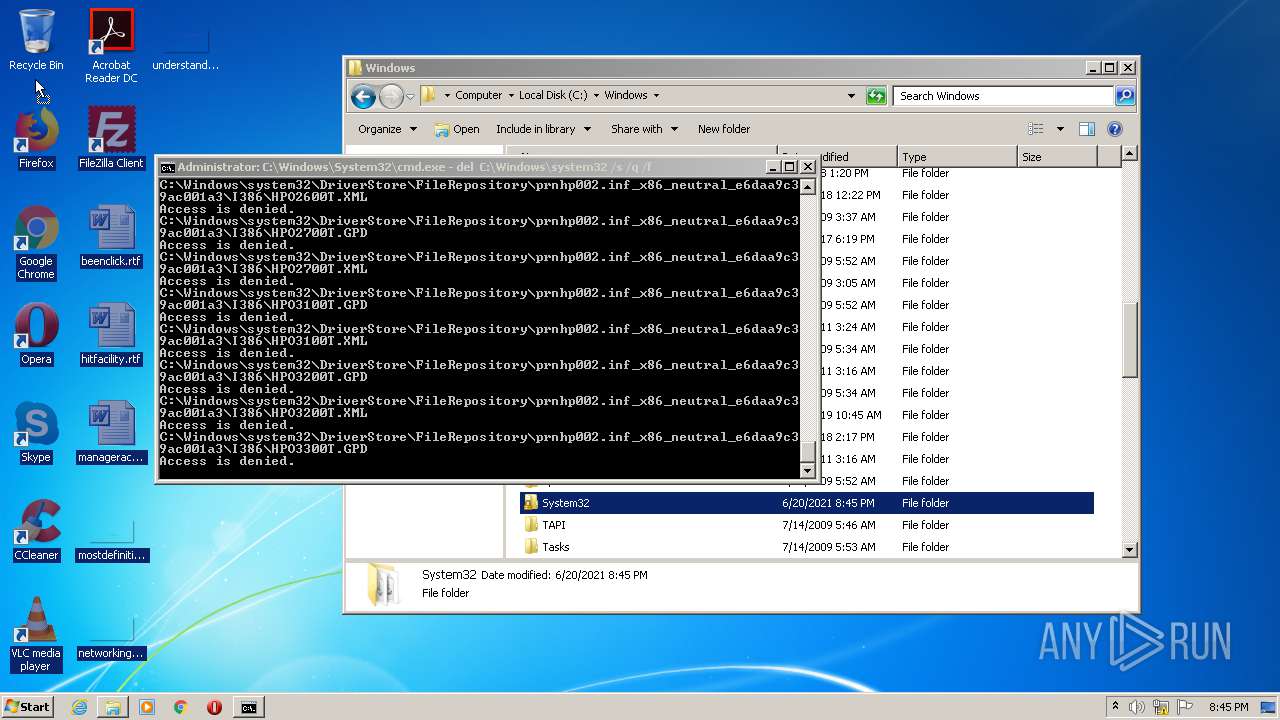Select the managerac.rtf desktop document
Image resolution: width=1280 pixels, height=720 pixels.
111,432
